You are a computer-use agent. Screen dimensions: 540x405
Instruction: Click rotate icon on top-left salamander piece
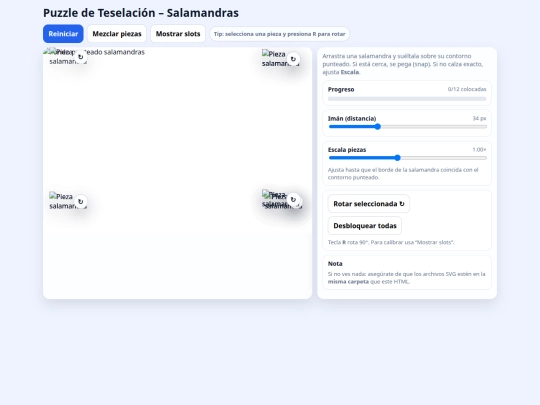pos(81,57)
